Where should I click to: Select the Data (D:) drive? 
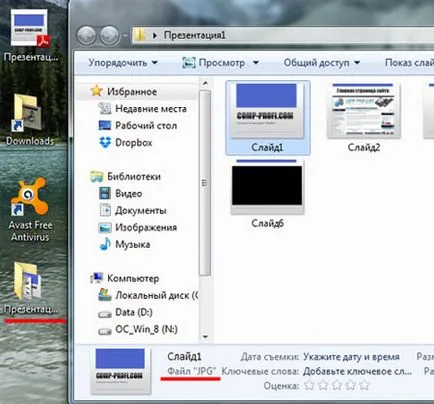[x=125, y=312]
